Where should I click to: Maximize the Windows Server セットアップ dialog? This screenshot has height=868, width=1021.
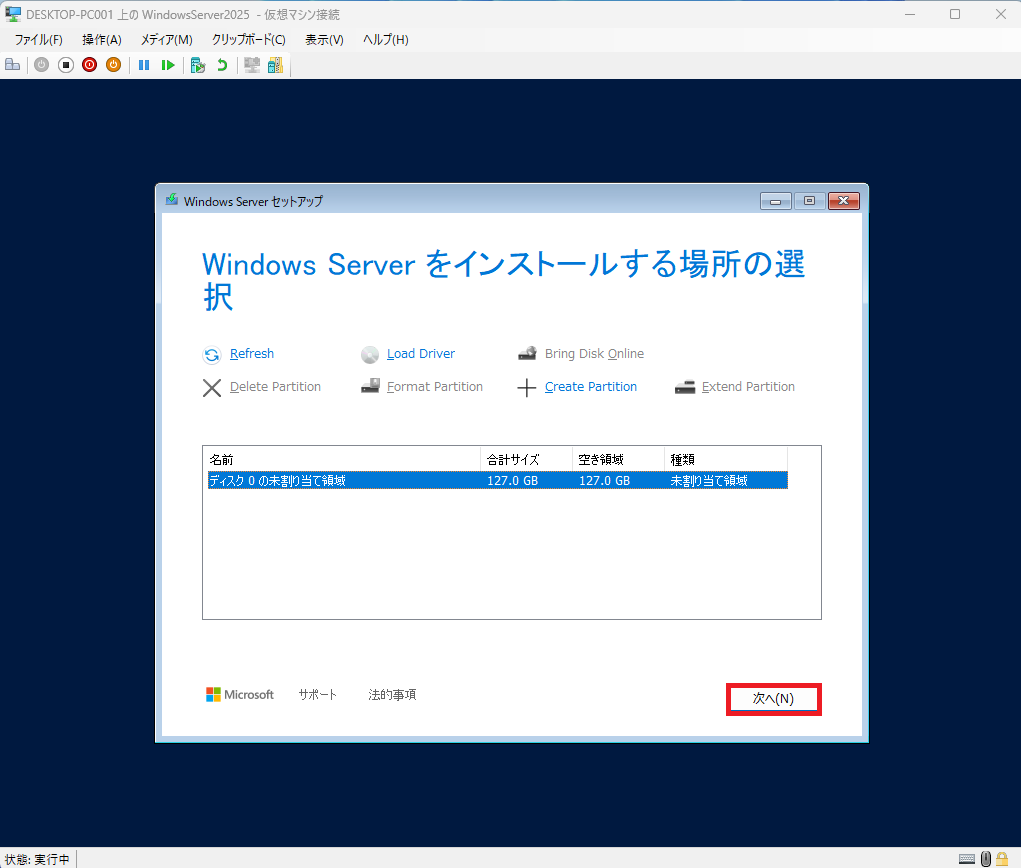click(x=809, y=201)
